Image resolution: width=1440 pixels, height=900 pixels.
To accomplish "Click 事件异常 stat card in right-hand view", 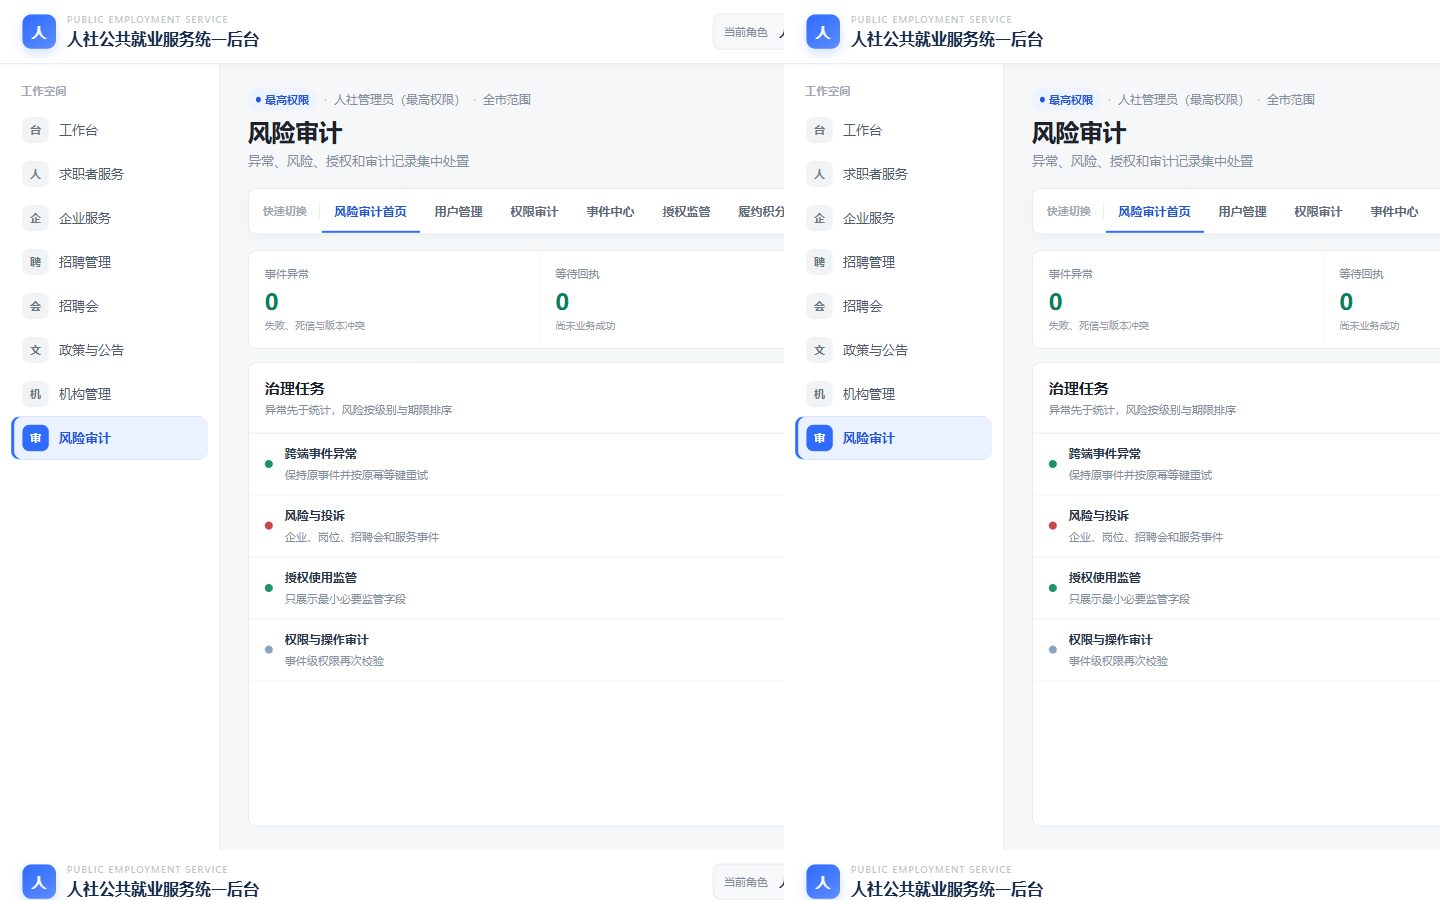I will pyautogui.click(x=1177, y=299).
